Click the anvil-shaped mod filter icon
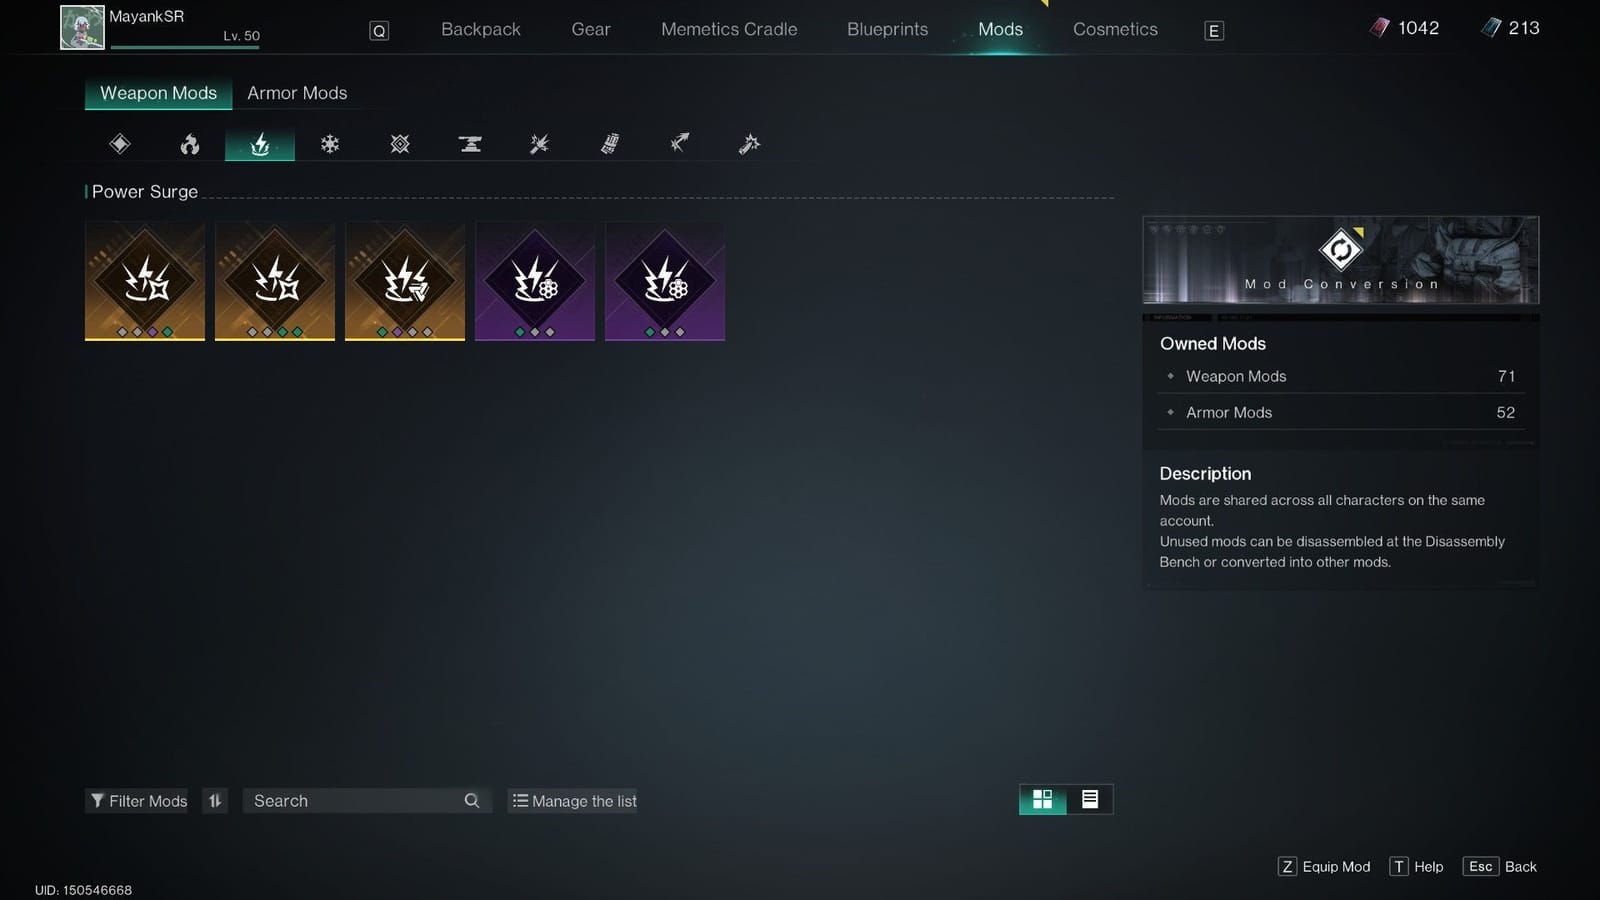 point(469,143)
